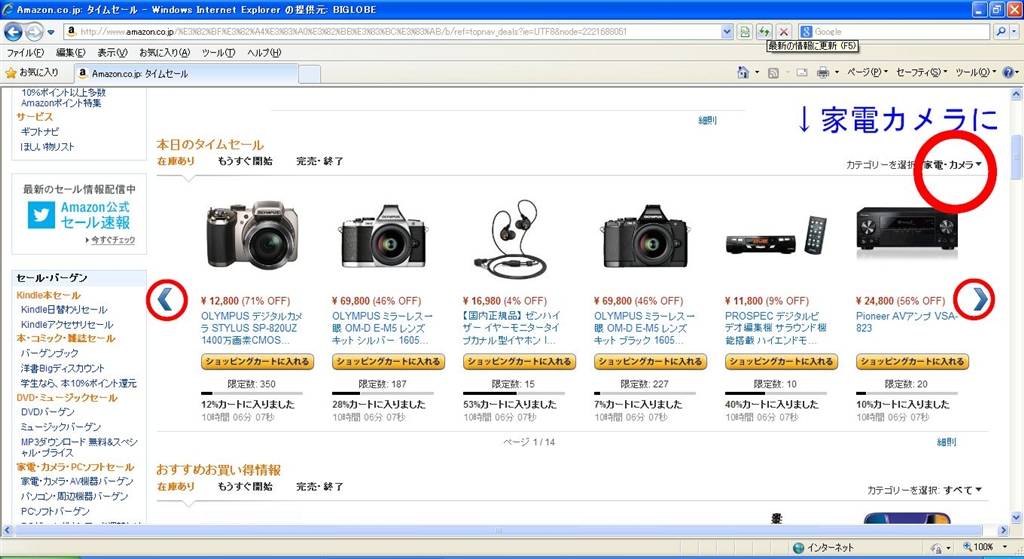Open the ヘルプ(H) menu
1024x559 pixels.
[x=264, y=53]
